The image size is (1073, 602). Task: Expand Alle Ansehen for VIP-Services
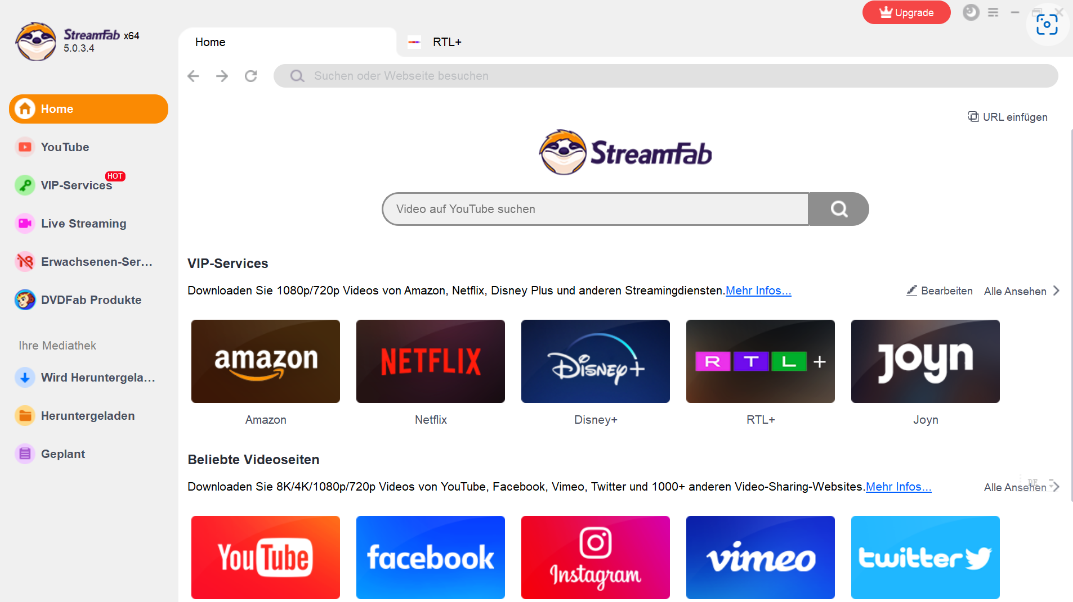pyautogui.click(x=1022, y=291)
